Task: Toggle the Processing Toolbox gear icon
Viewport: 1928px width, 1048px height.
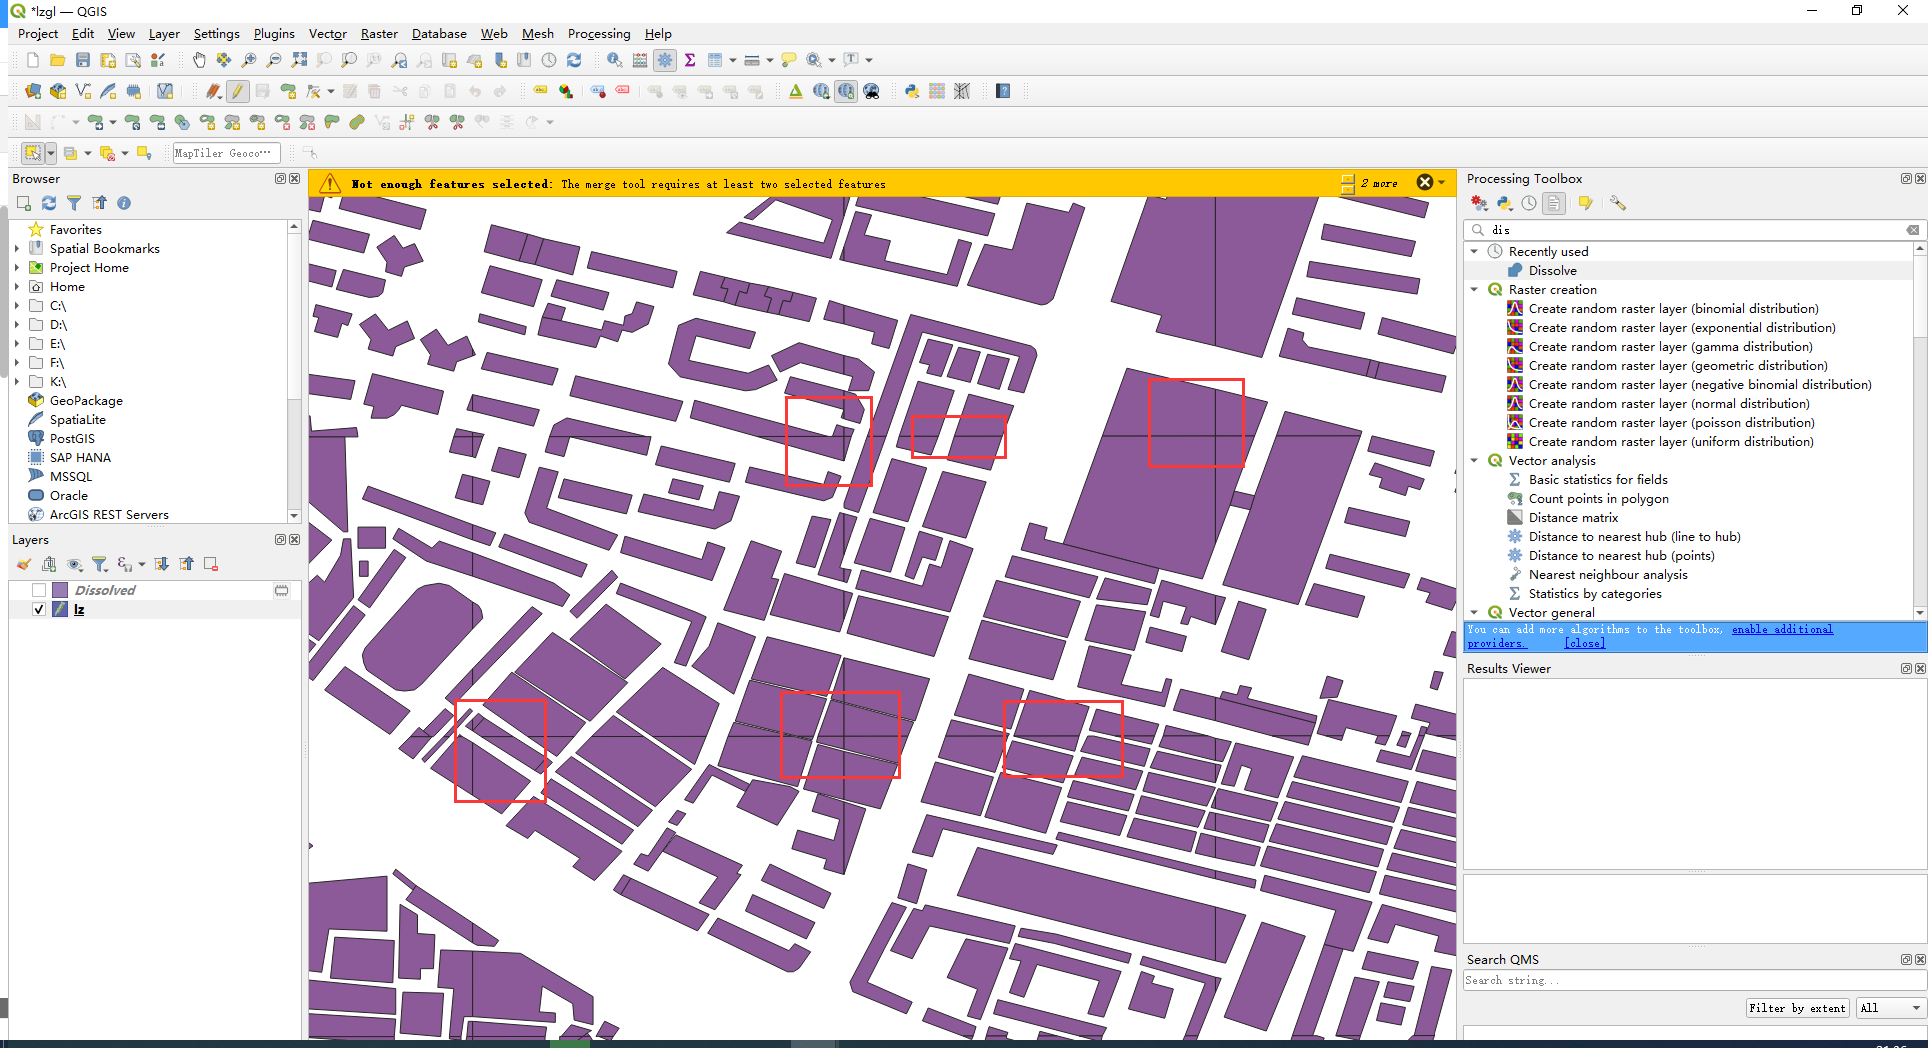Action: click(x=665, y=60)
